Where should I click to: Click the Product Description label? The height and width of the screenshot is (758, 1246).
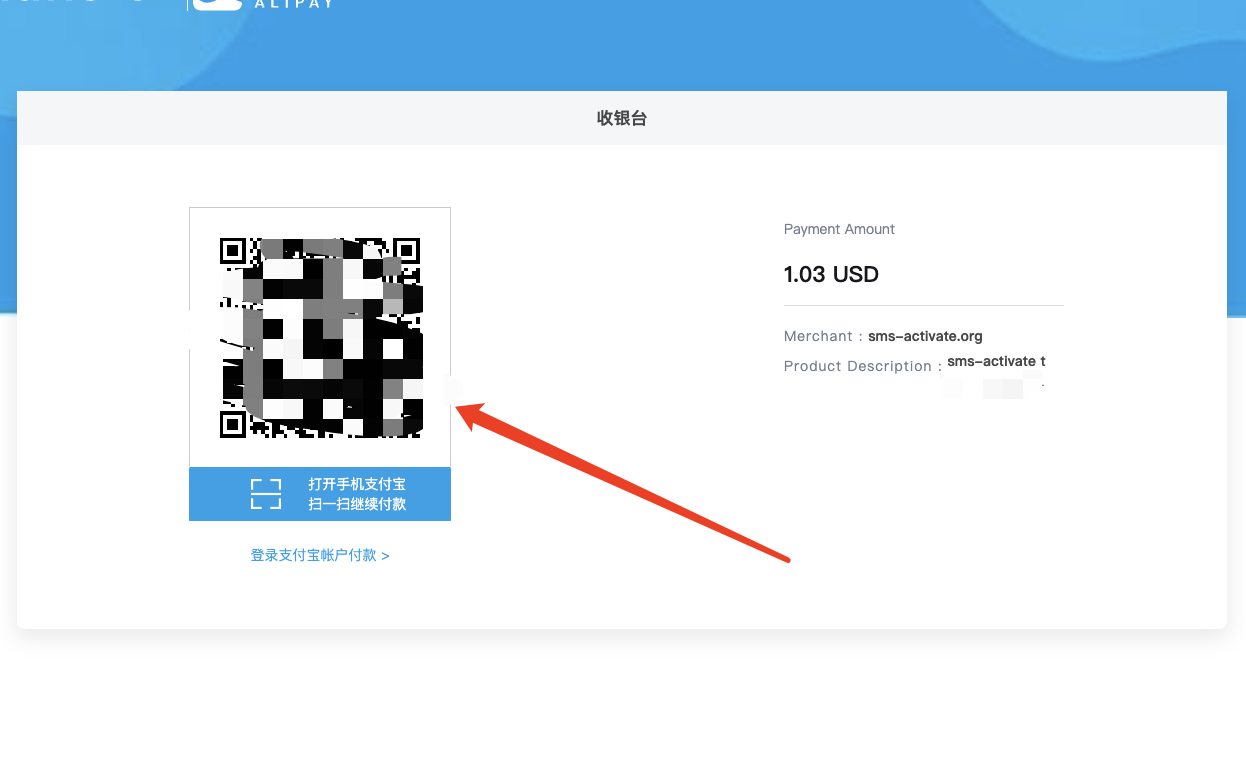(x=857, y=366)
